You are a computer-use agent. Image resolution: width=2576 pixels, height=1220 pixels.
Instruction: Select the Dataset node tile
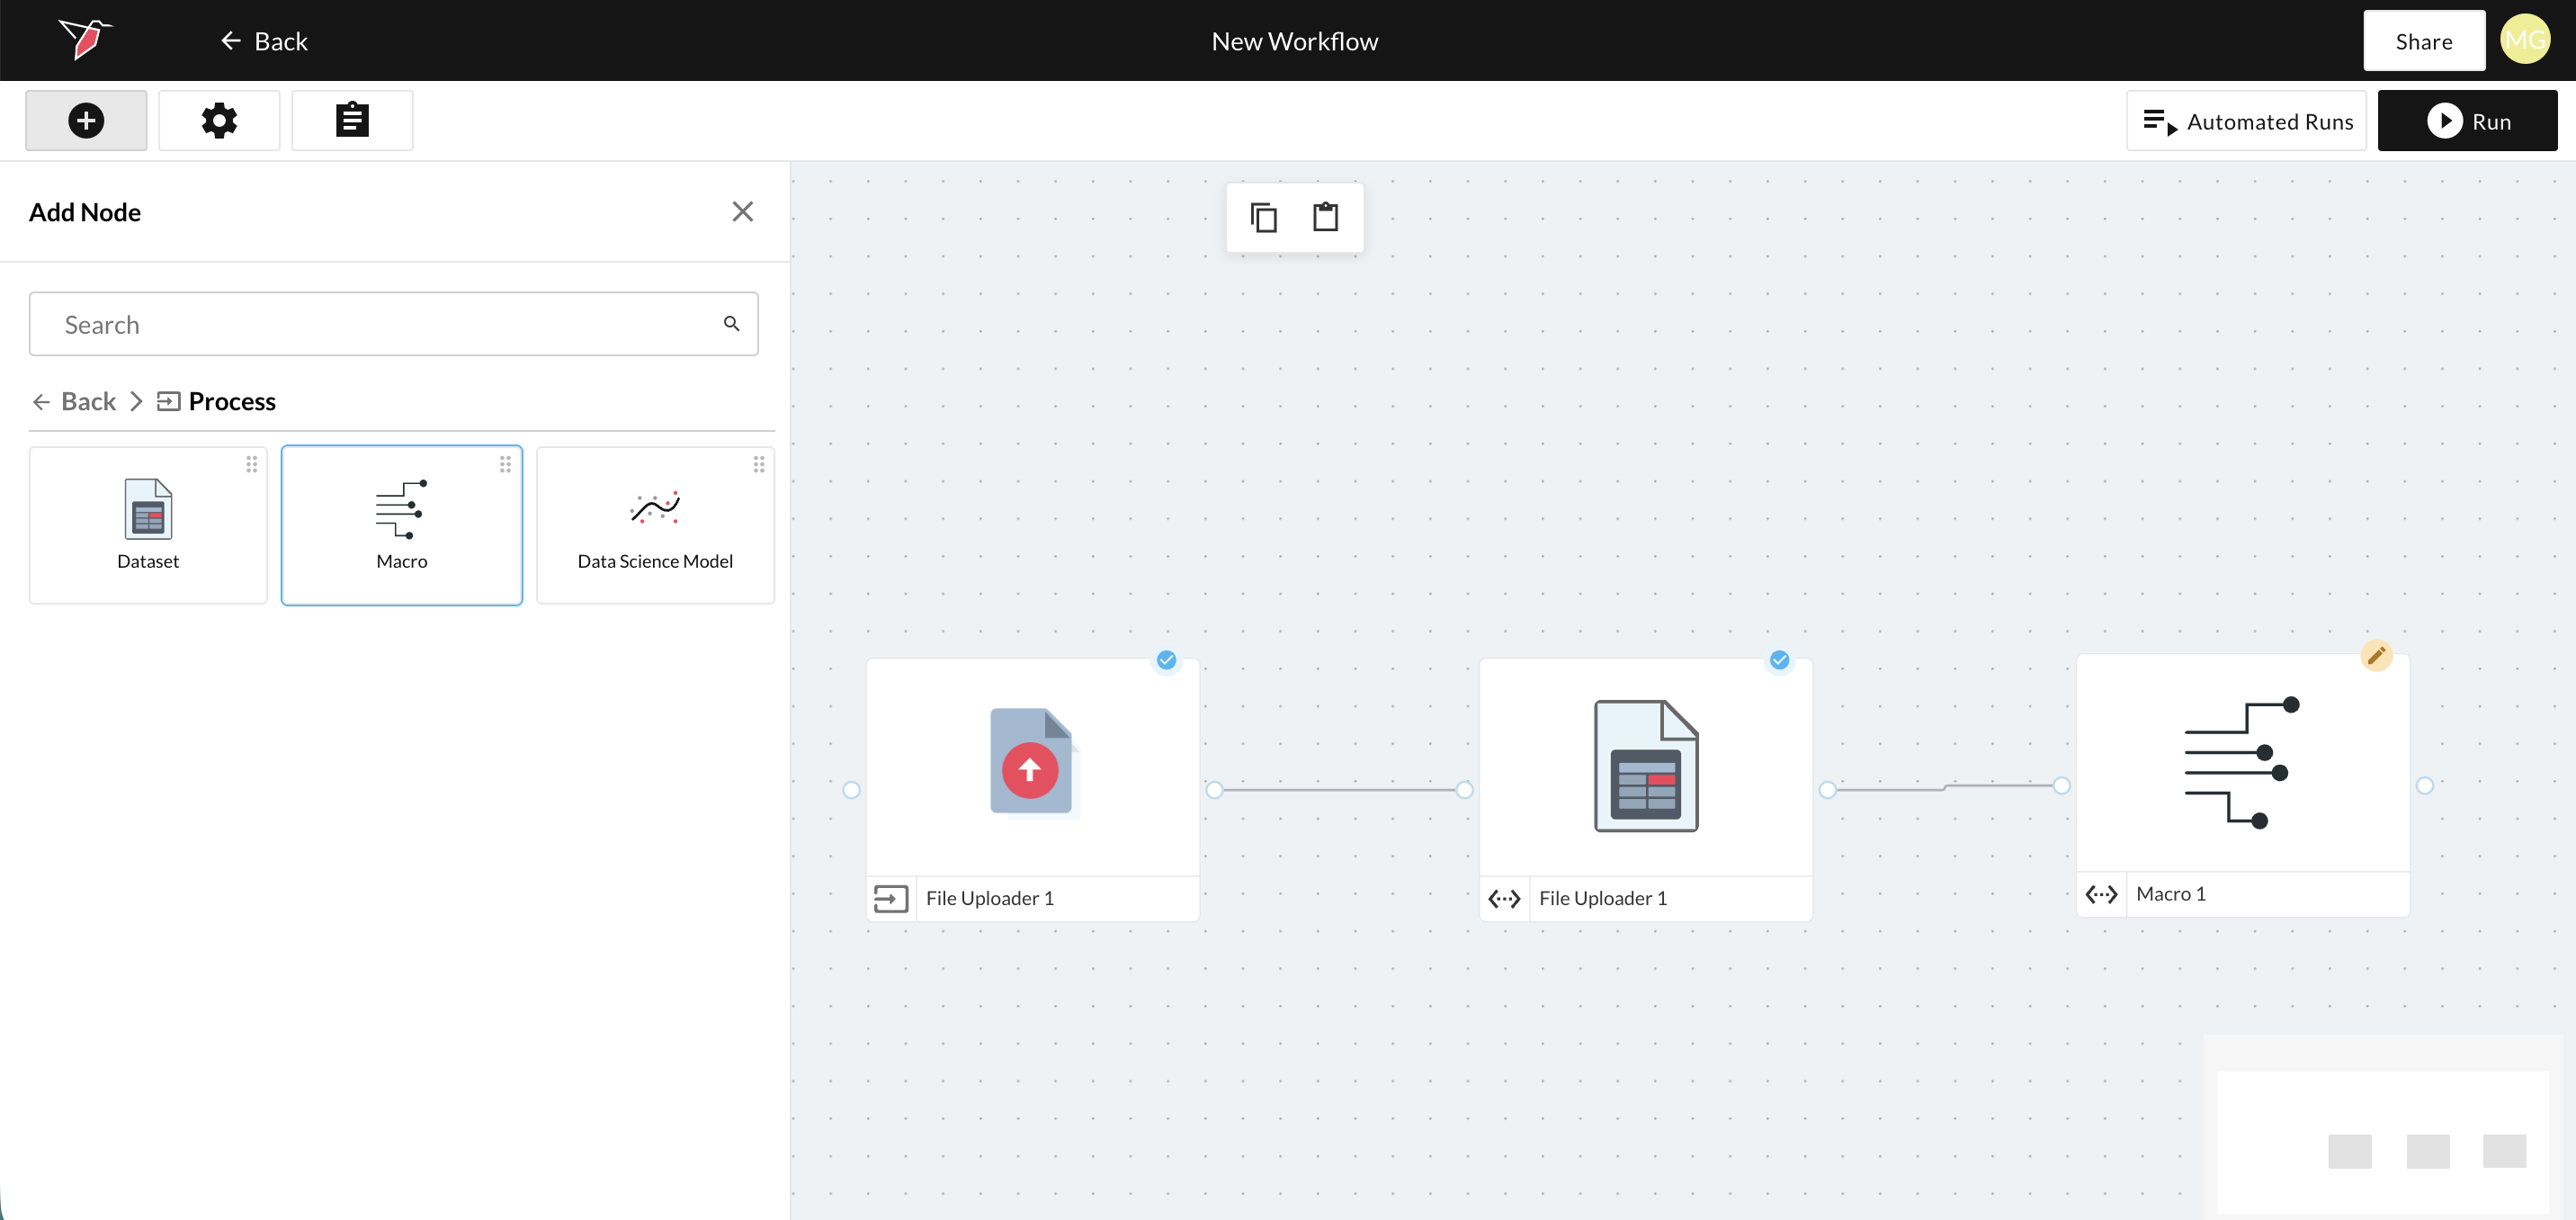148,525
